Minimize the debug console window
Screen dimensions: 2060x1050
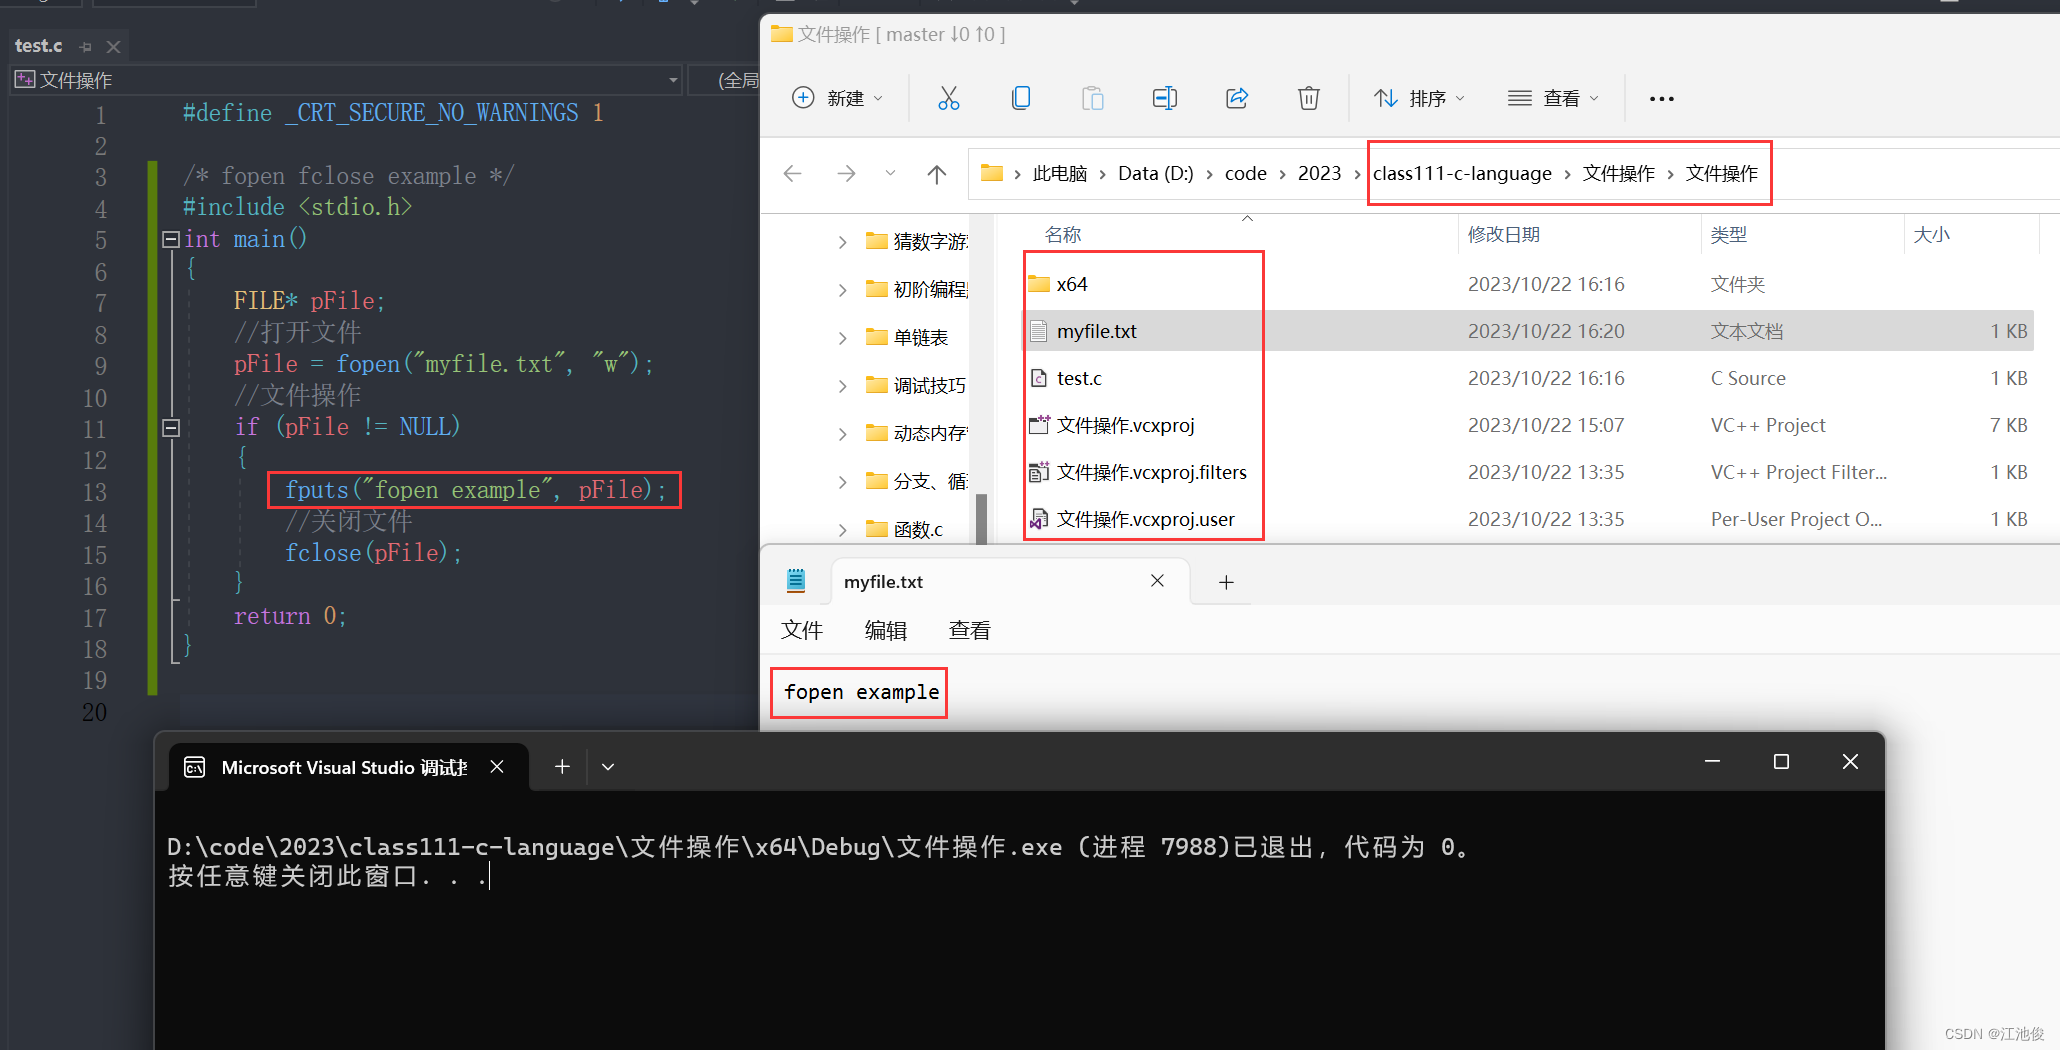point(1712,762)
